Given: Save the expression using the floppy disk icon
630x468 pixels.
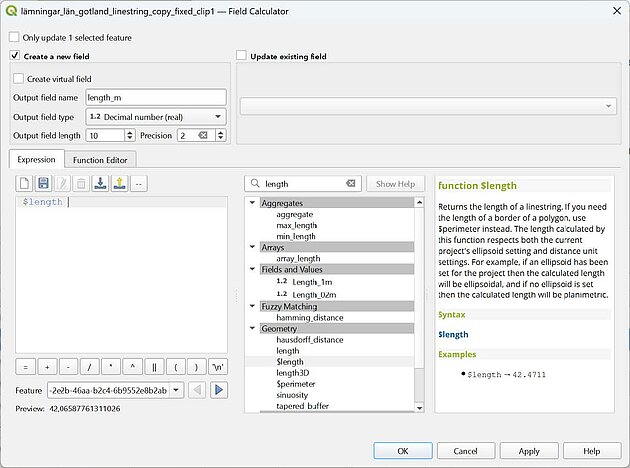Looking at the screenshot, I should pyautogui.click(x=43, y=184).
